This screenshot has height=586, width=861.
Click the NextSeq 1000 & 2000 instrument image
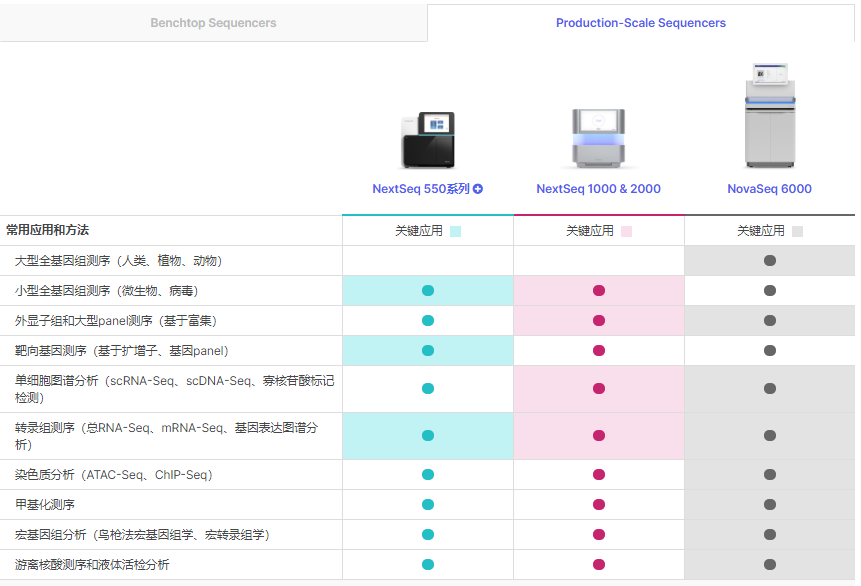[x=598, y=139]
